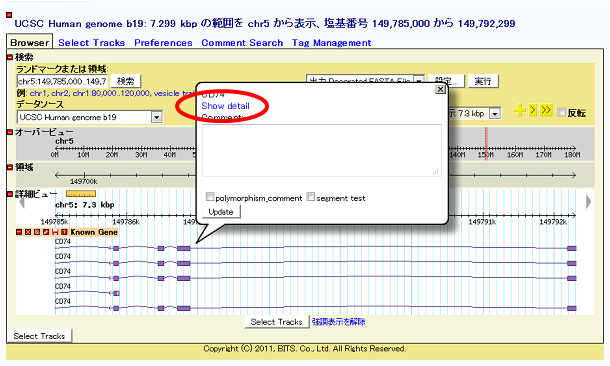Screen dimensions: 610x366
Task: Click the yellow scale ruler in detail view
Action: 81,193
